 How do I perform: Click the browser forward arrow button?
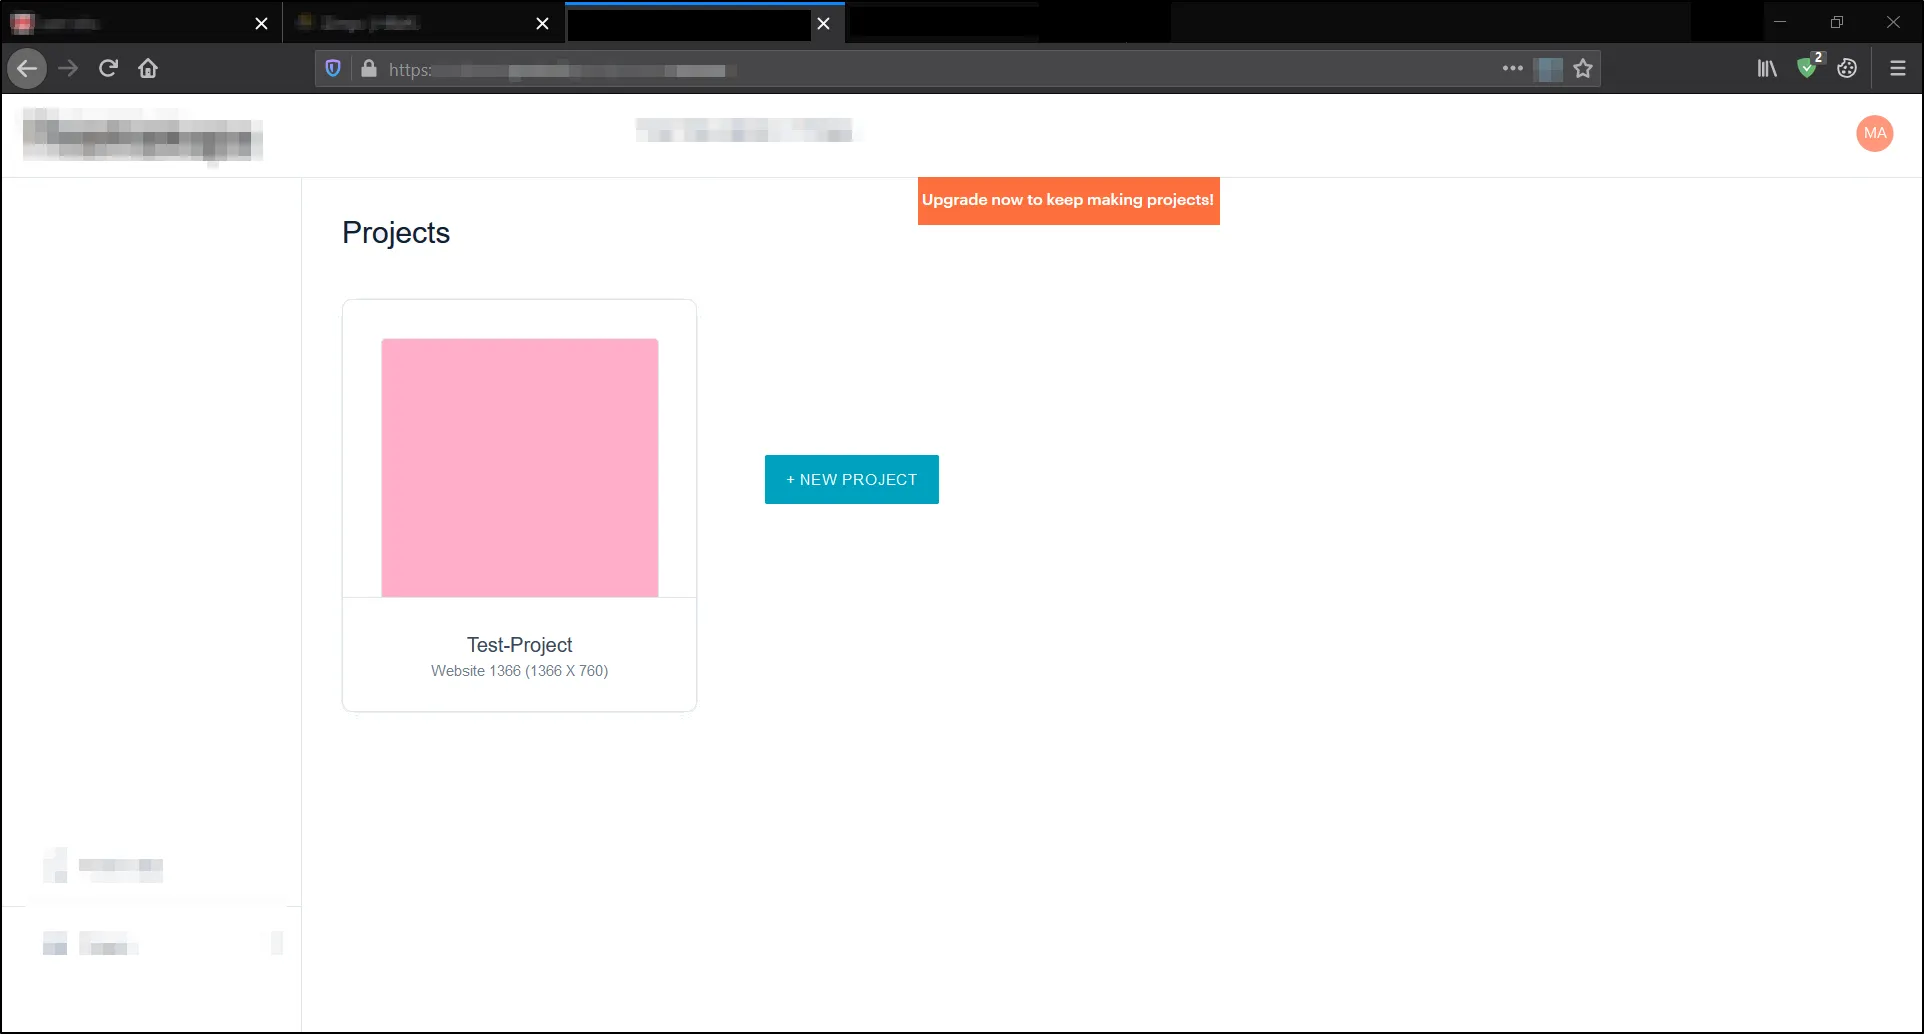[x=68, y=69]
